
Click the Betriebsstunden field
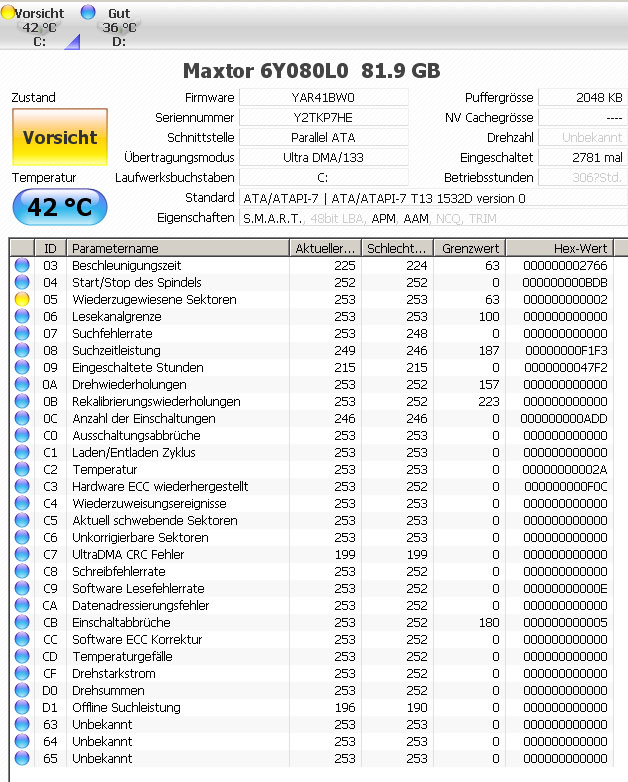click(583, 177)
